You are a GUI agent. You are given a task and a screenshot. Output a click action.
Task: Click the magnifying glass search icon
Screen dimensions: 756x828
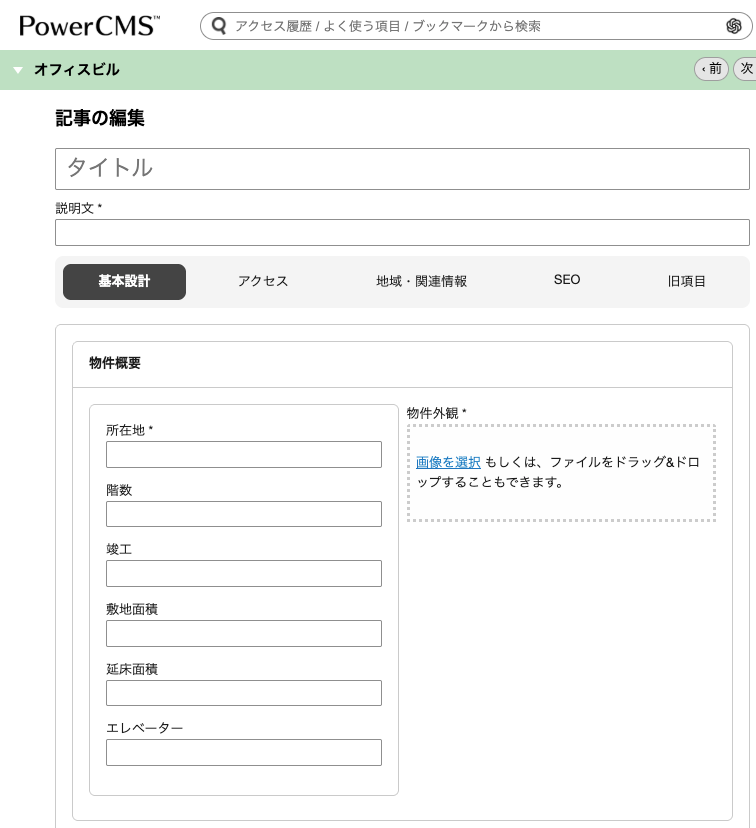(219, 26)
